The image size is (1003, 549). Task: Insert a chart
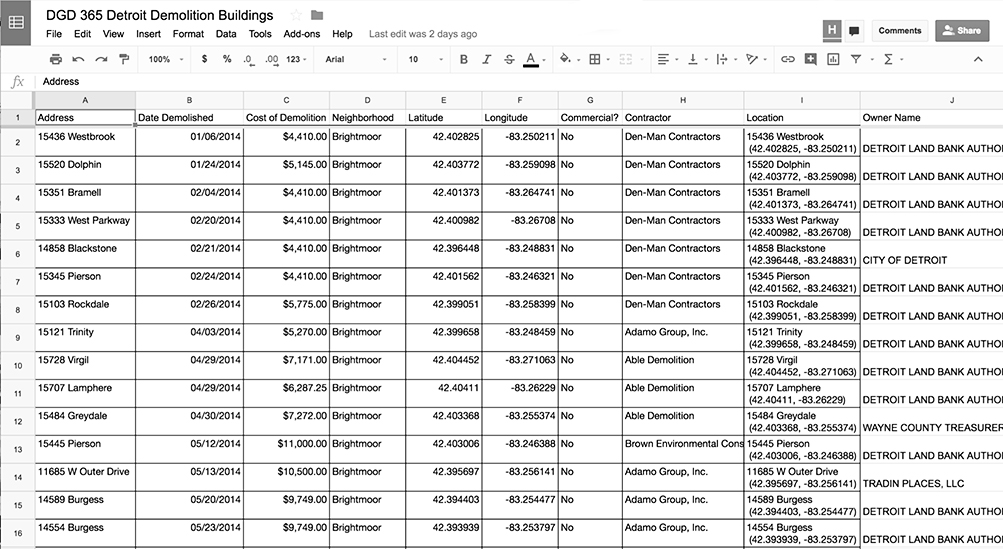point(833,59)
